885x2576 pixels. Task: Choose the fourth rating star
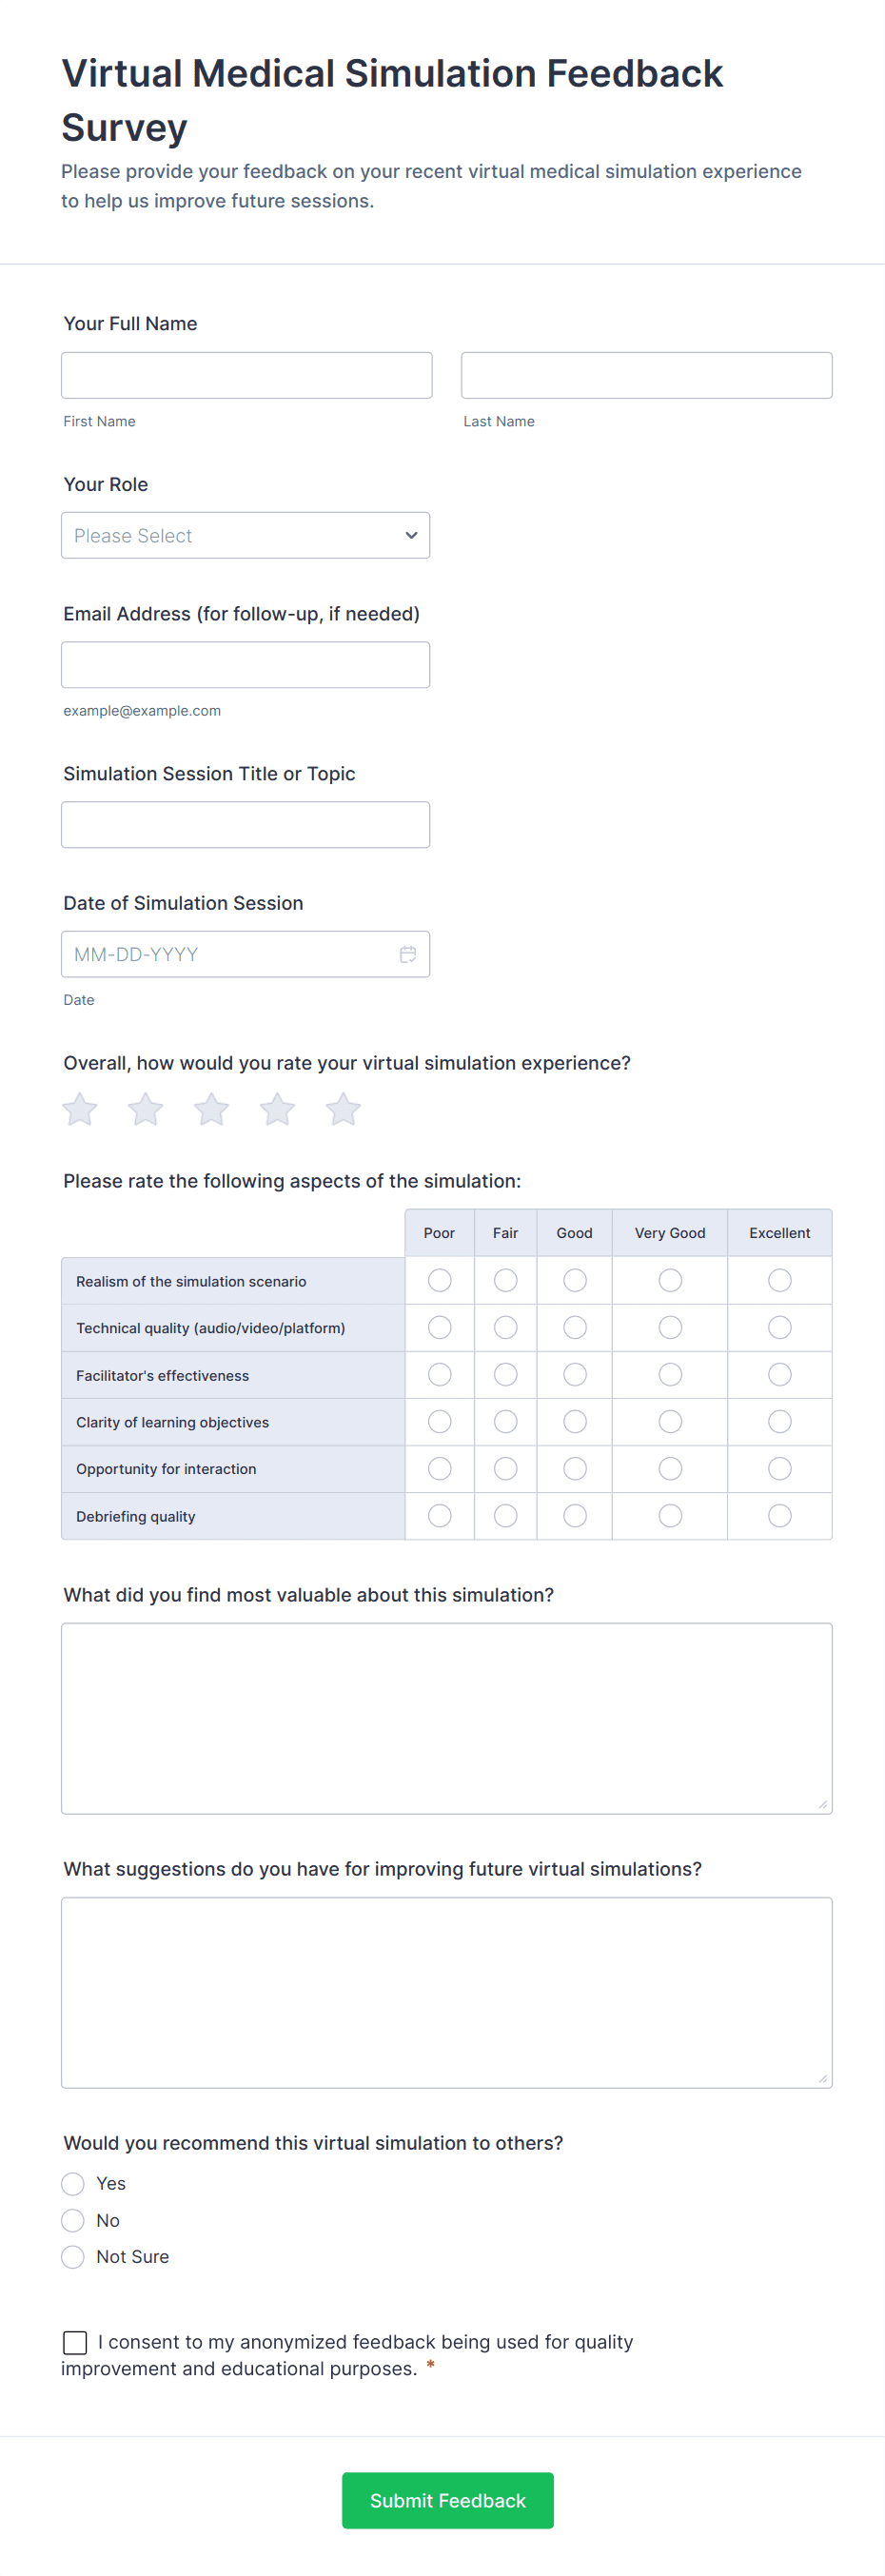(x=277, y=1109)
